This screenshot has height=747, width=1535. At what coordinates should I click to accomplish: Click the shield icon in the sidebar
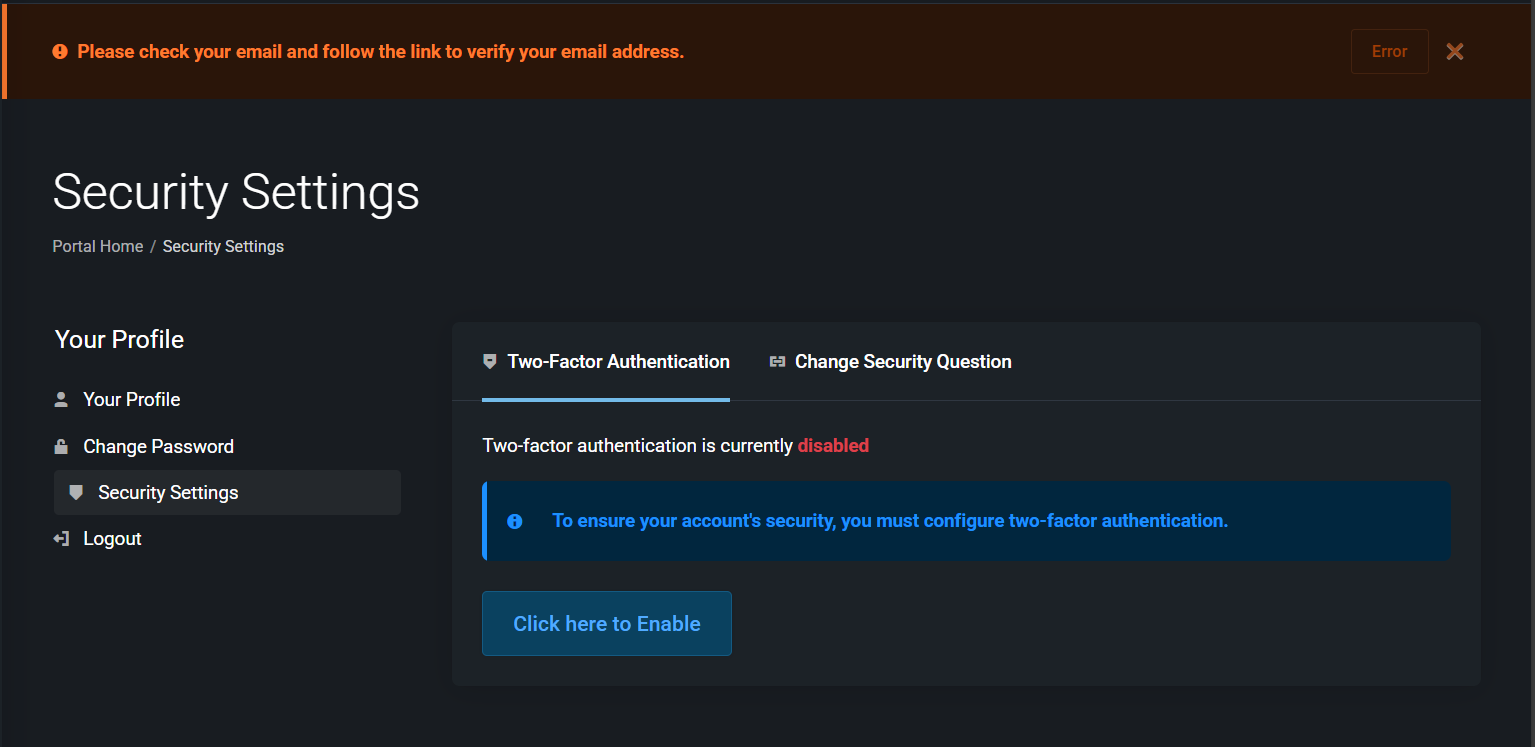click(76, 493)
